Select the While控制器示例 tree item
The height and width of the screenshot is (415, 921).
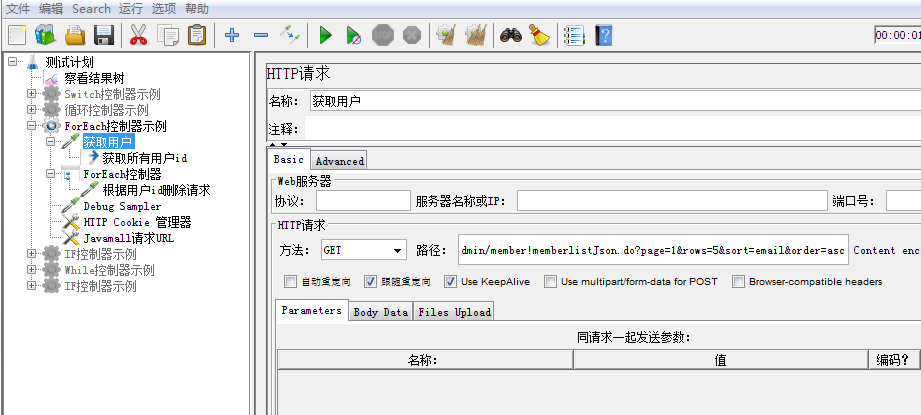[109, 270]
